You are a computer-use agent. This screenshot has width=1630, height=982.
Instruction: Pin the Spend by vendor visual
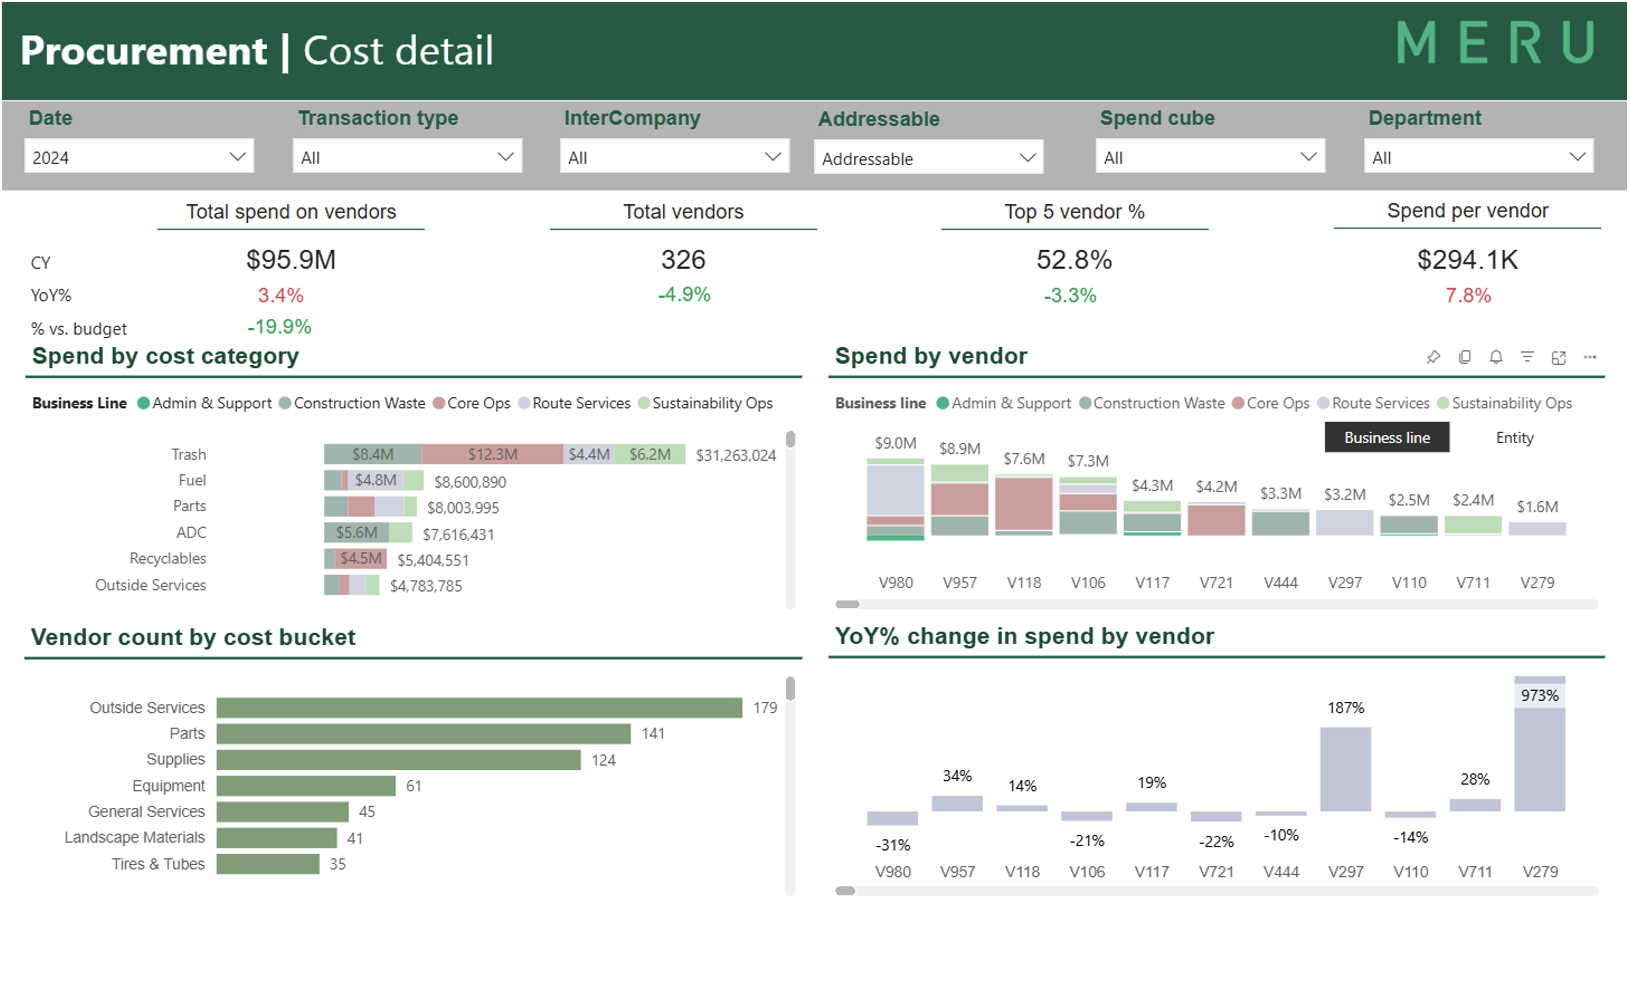coord(1433,357)
